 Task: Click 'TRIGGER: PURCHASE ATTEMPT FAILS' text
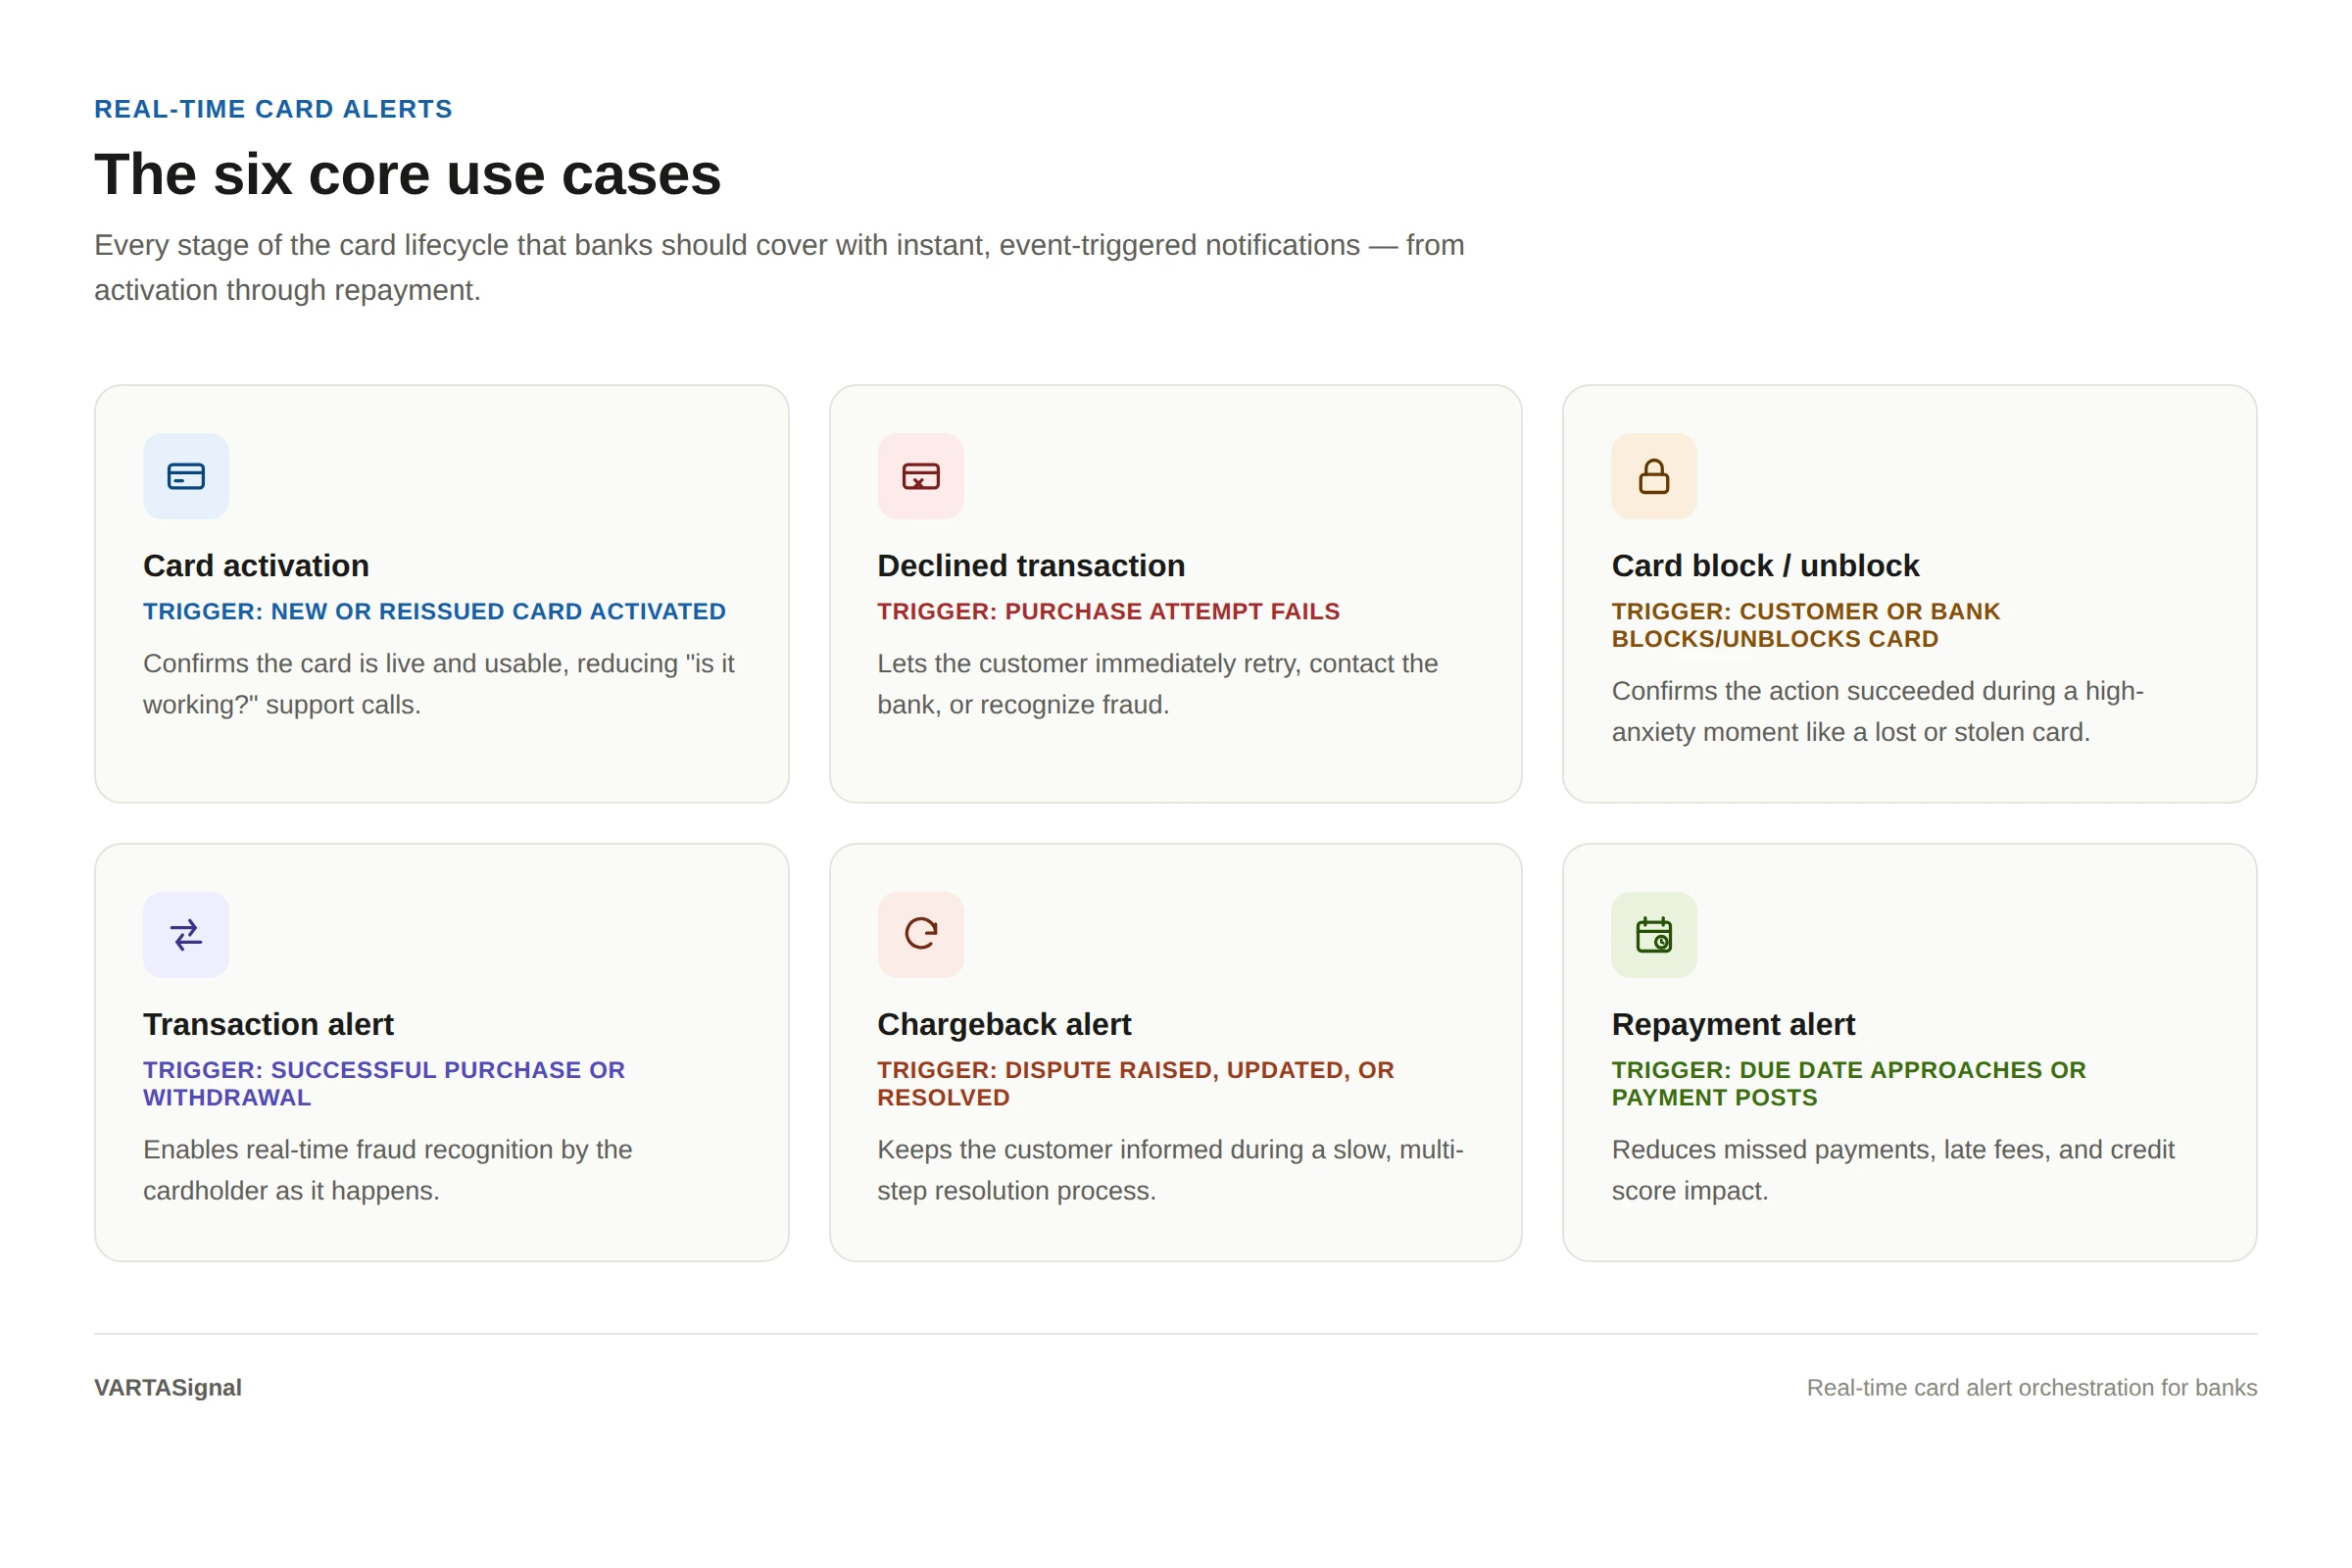pos(1108,611)
